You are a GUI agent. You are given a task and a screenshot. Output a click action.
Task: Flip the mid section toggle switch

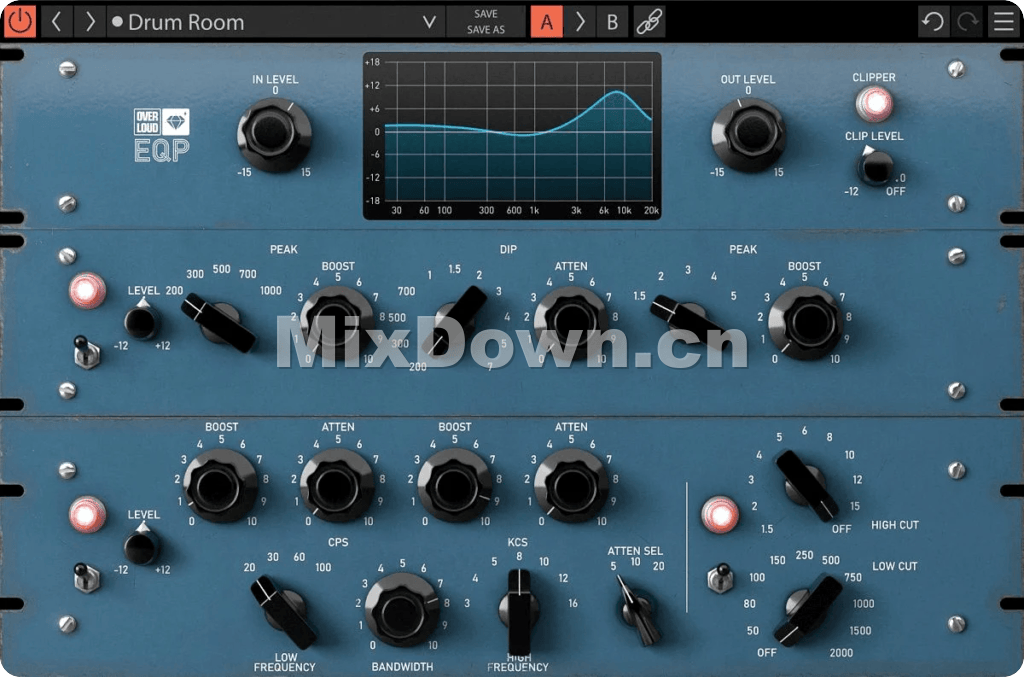point(86,353)
